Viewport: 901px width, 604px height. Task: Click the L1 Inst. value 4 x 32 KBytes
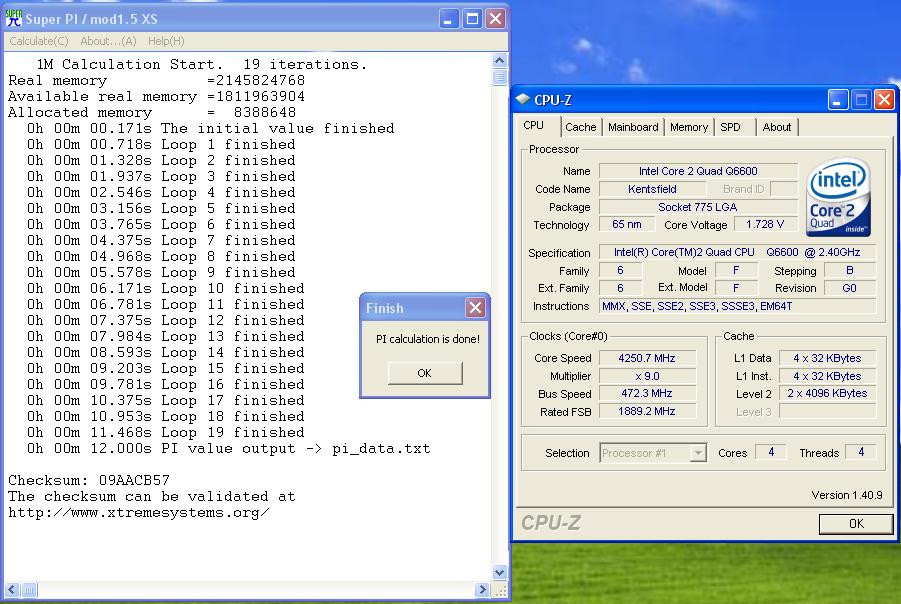click(x=827, y=376)
